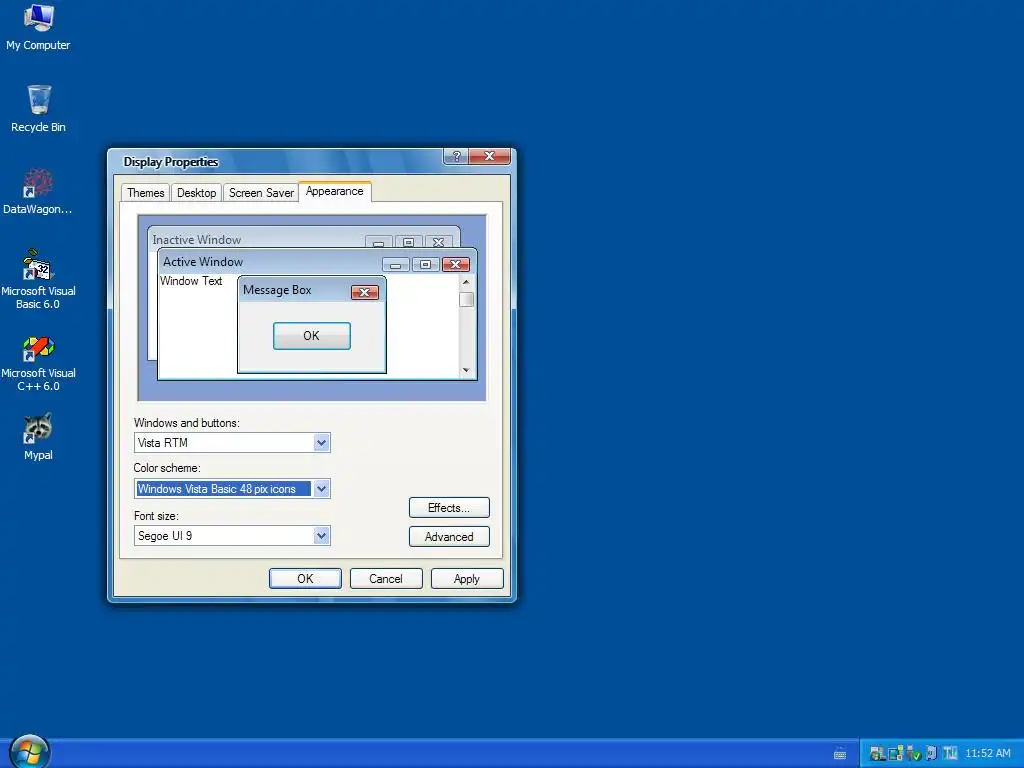This screenshot has height=768, width=1024.
Task: Select Microsoft Visual Basic 6.0 icon
Action: (38, 280)
